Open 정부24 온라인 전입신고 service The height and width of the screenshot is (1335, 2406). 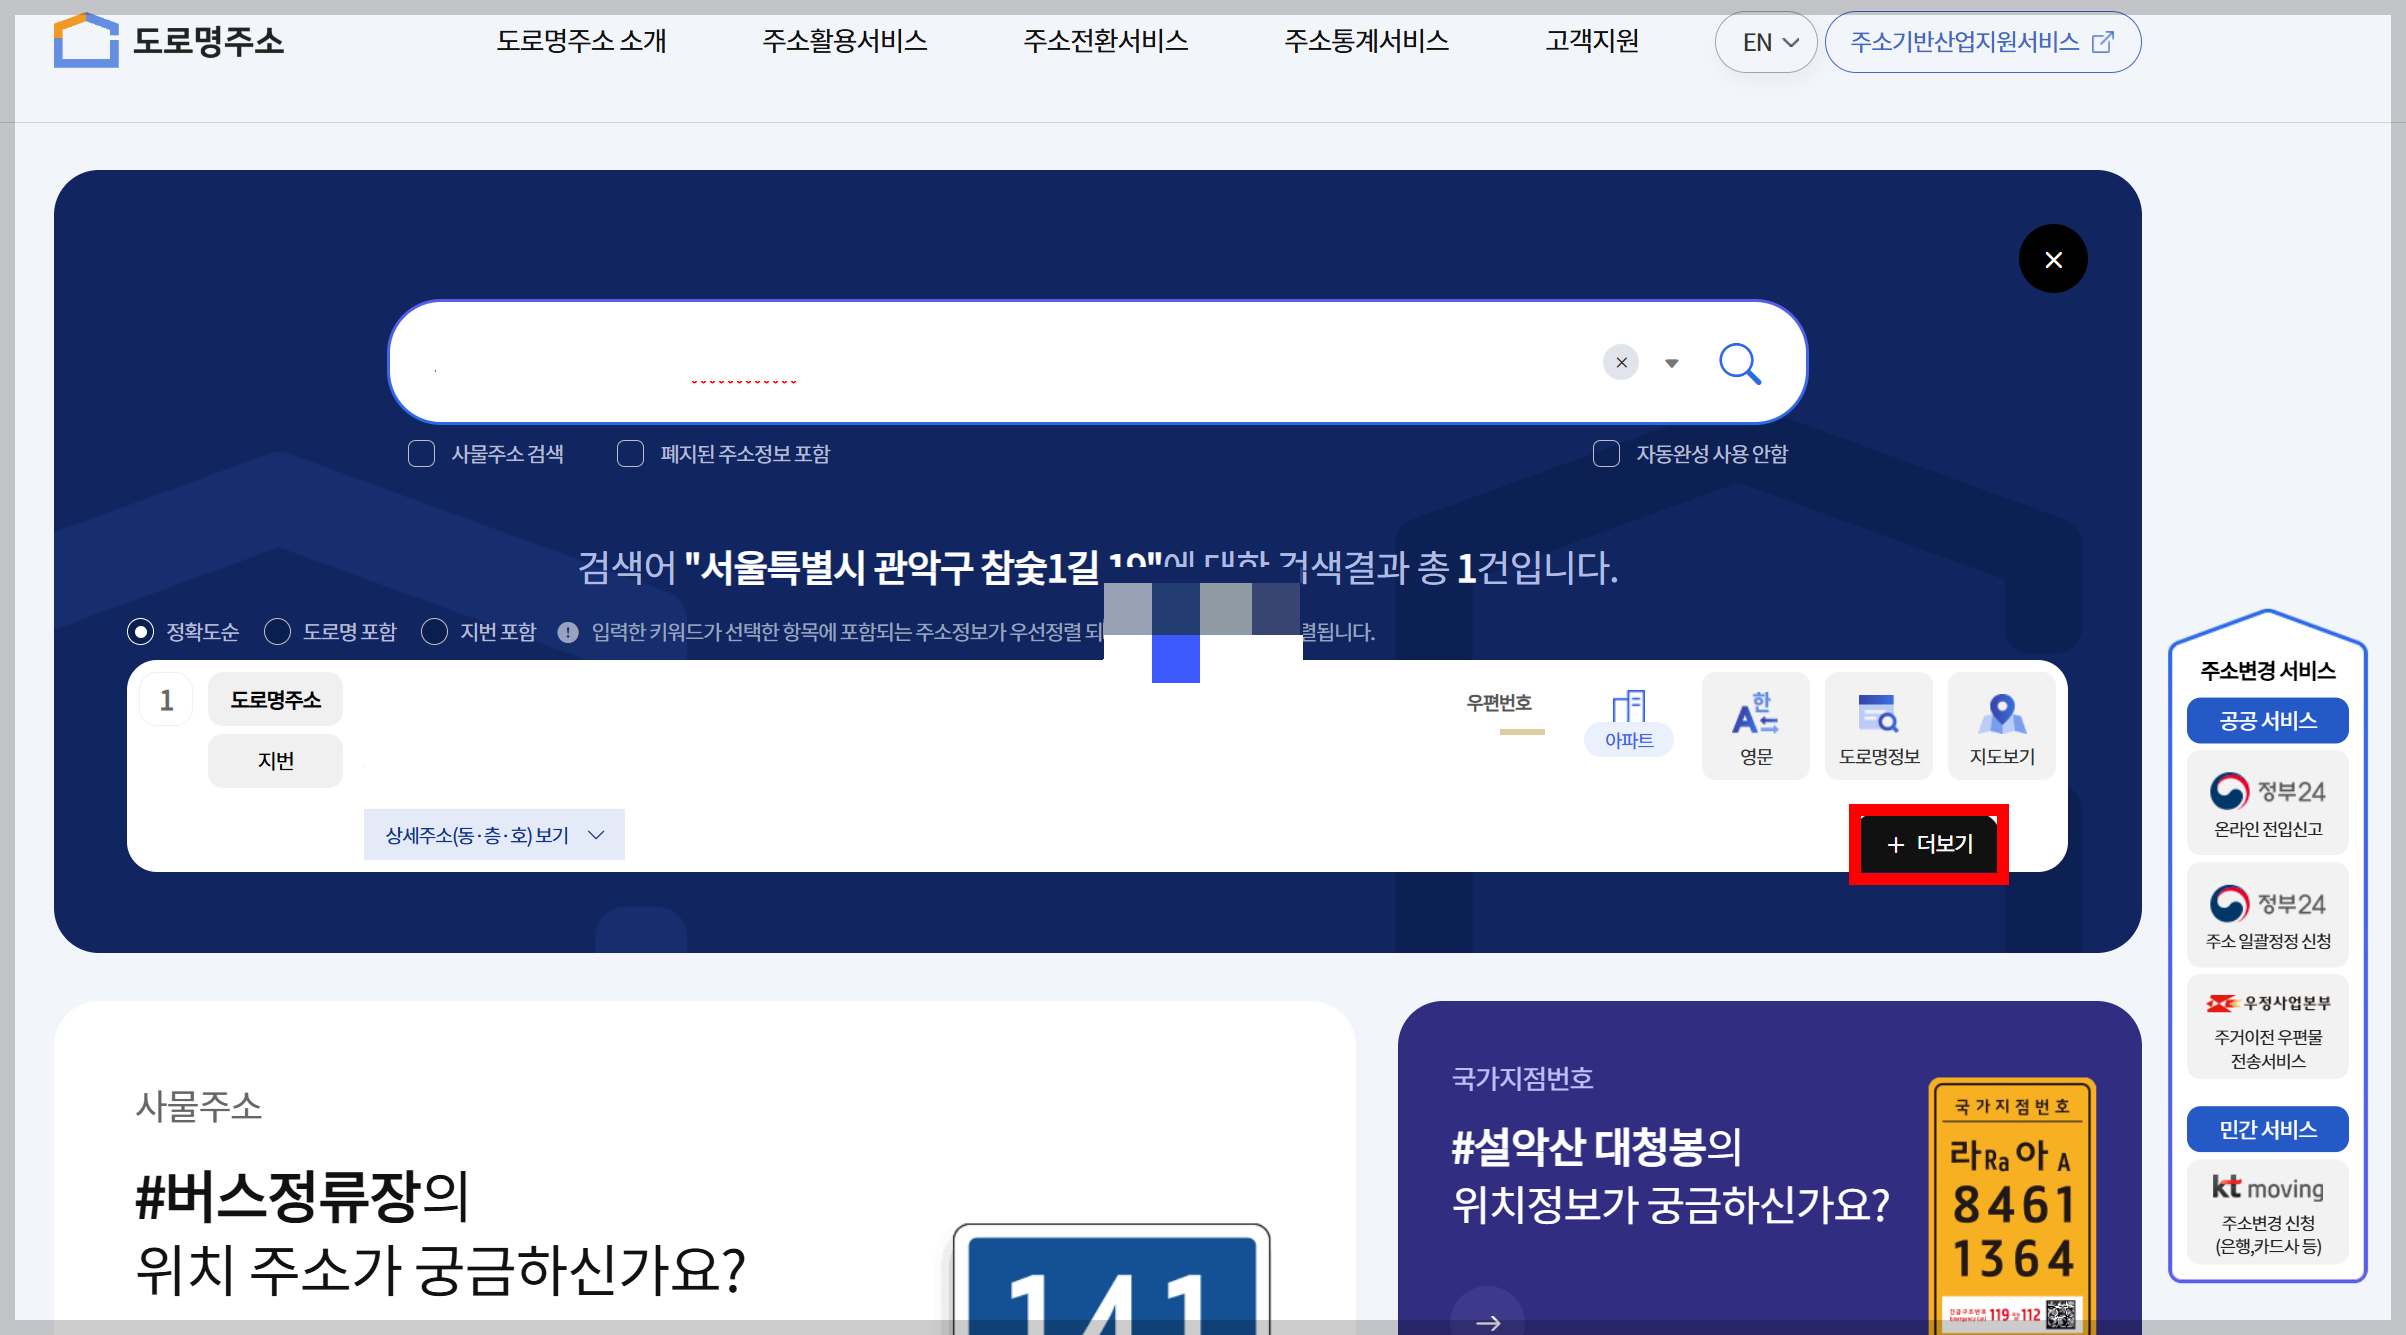tap(2267, 801)
